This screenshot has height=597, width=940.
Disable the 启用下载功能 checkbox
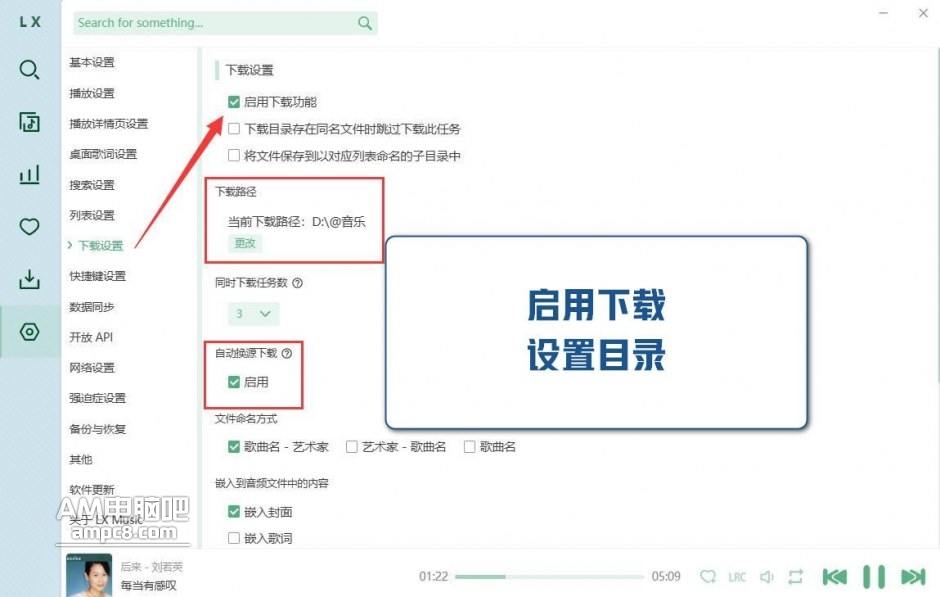[234, 102]
